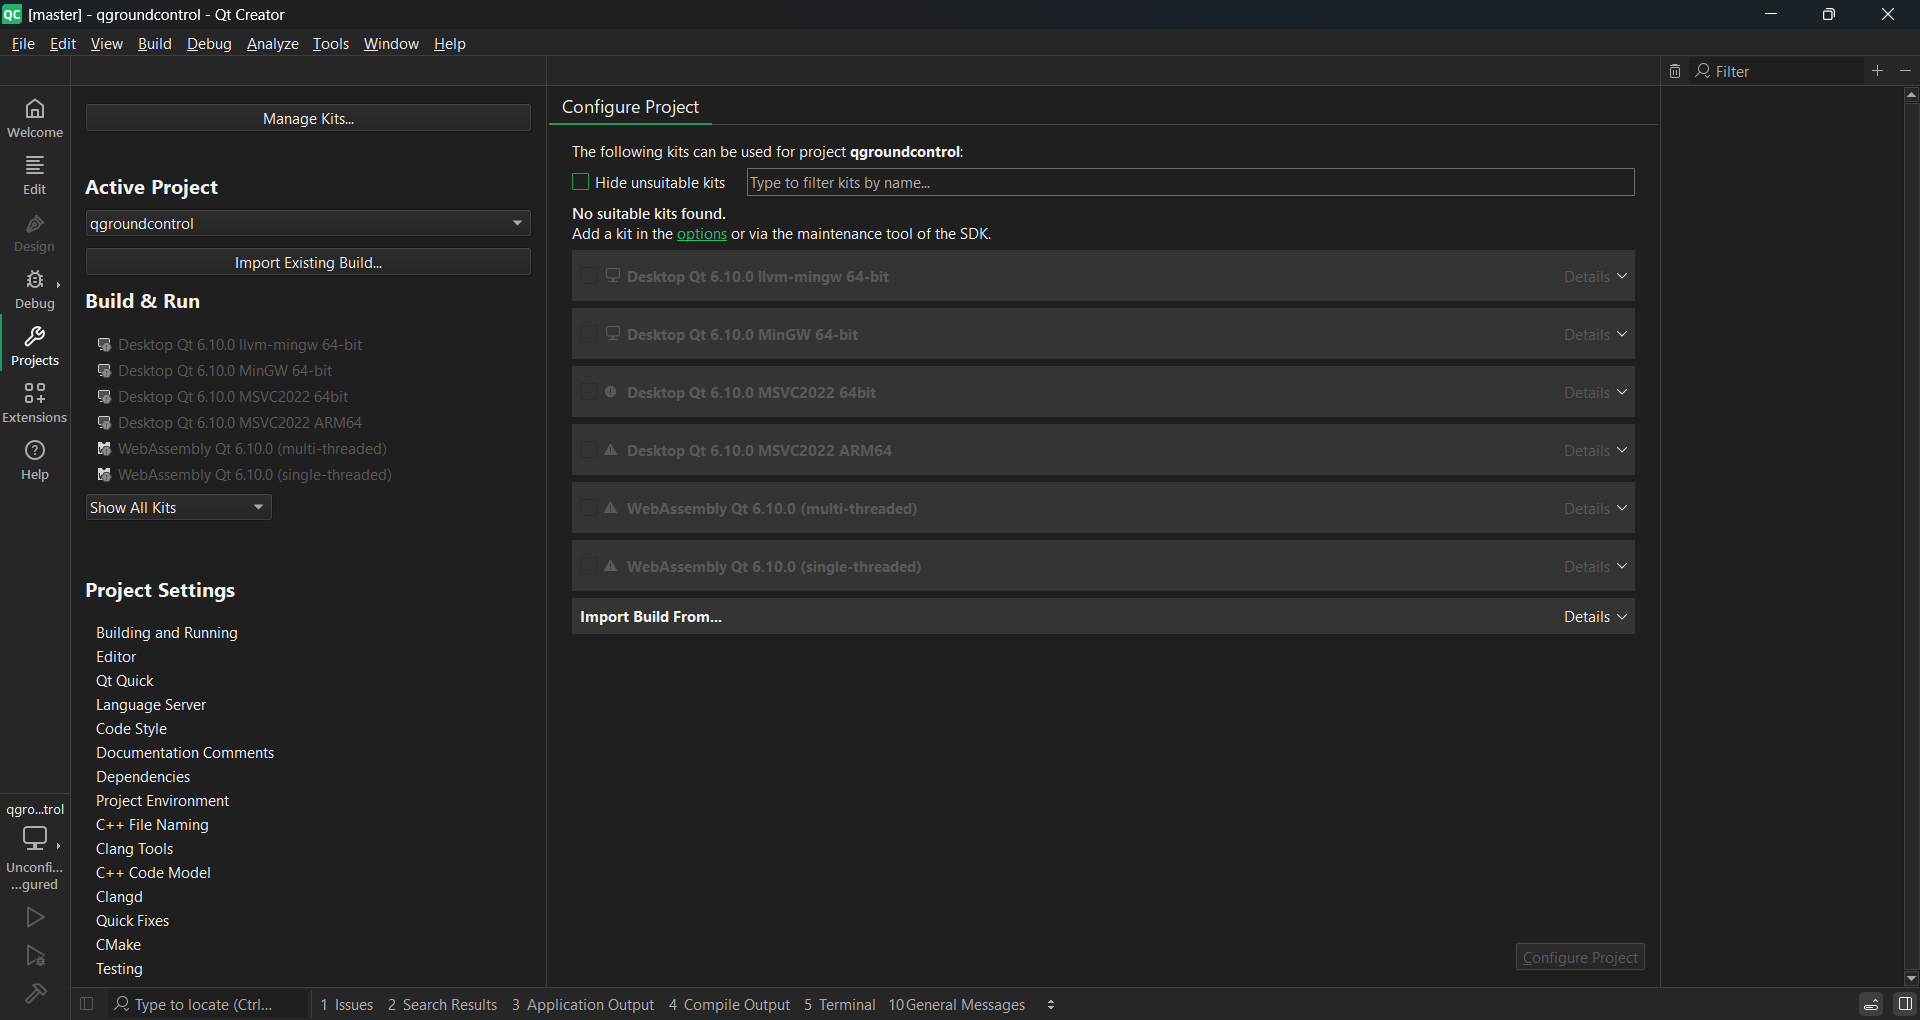Check the Desktop Qt 6.10.0 llvm-mingw 64-bit kit
This screenshot has height=1020, width=1920.
pyautogui.click(x=589, y=277)
